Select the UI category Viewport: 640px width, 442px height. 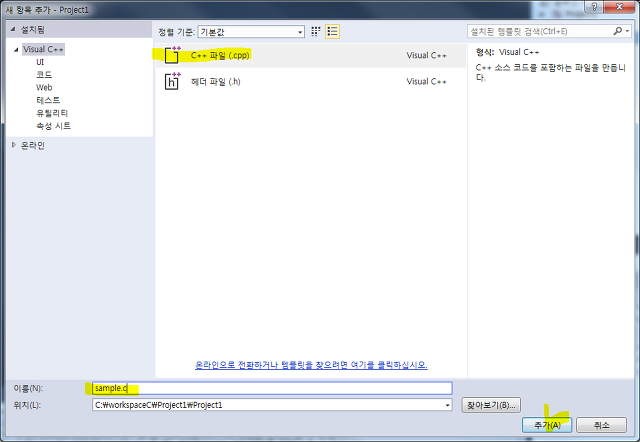click(40, 62)
